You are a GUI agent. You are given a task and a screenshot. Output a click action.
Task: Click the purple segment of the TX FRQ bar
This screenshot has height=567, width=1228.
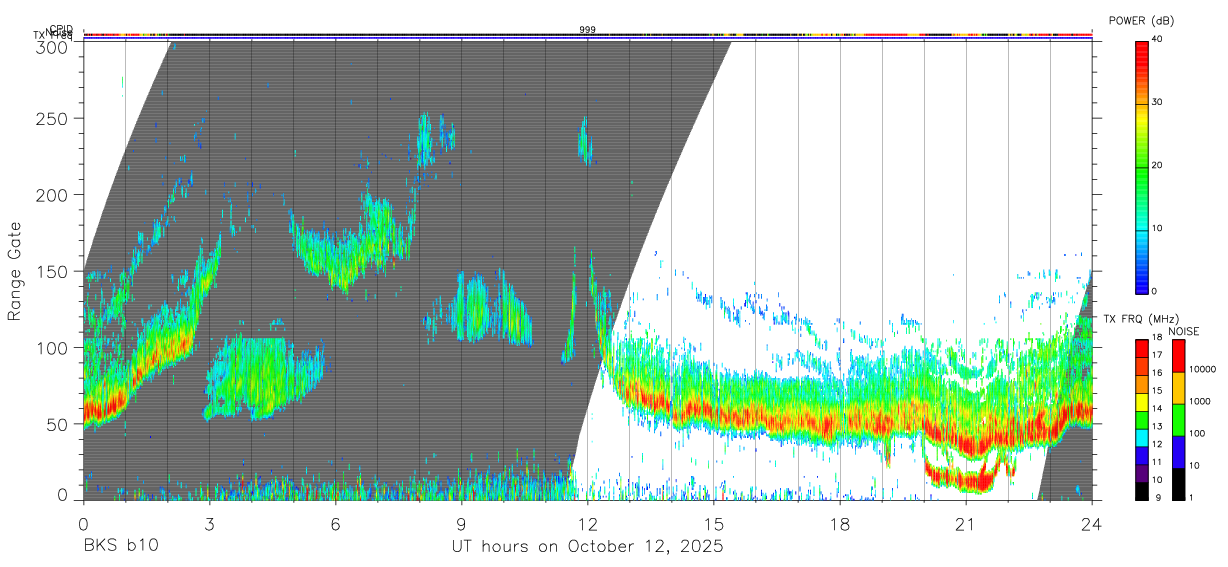[x=1141, y=474]
